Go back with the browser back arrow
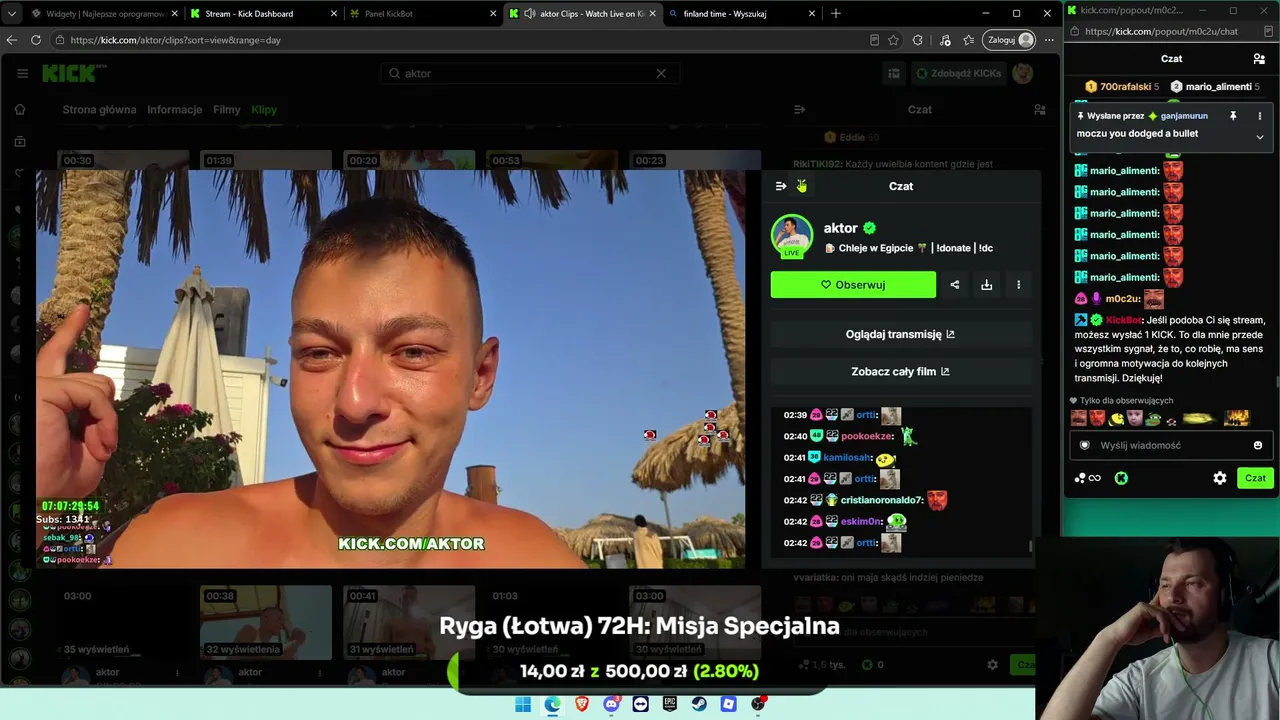This screenshot has width=1280, height=720. pos(12,40)
